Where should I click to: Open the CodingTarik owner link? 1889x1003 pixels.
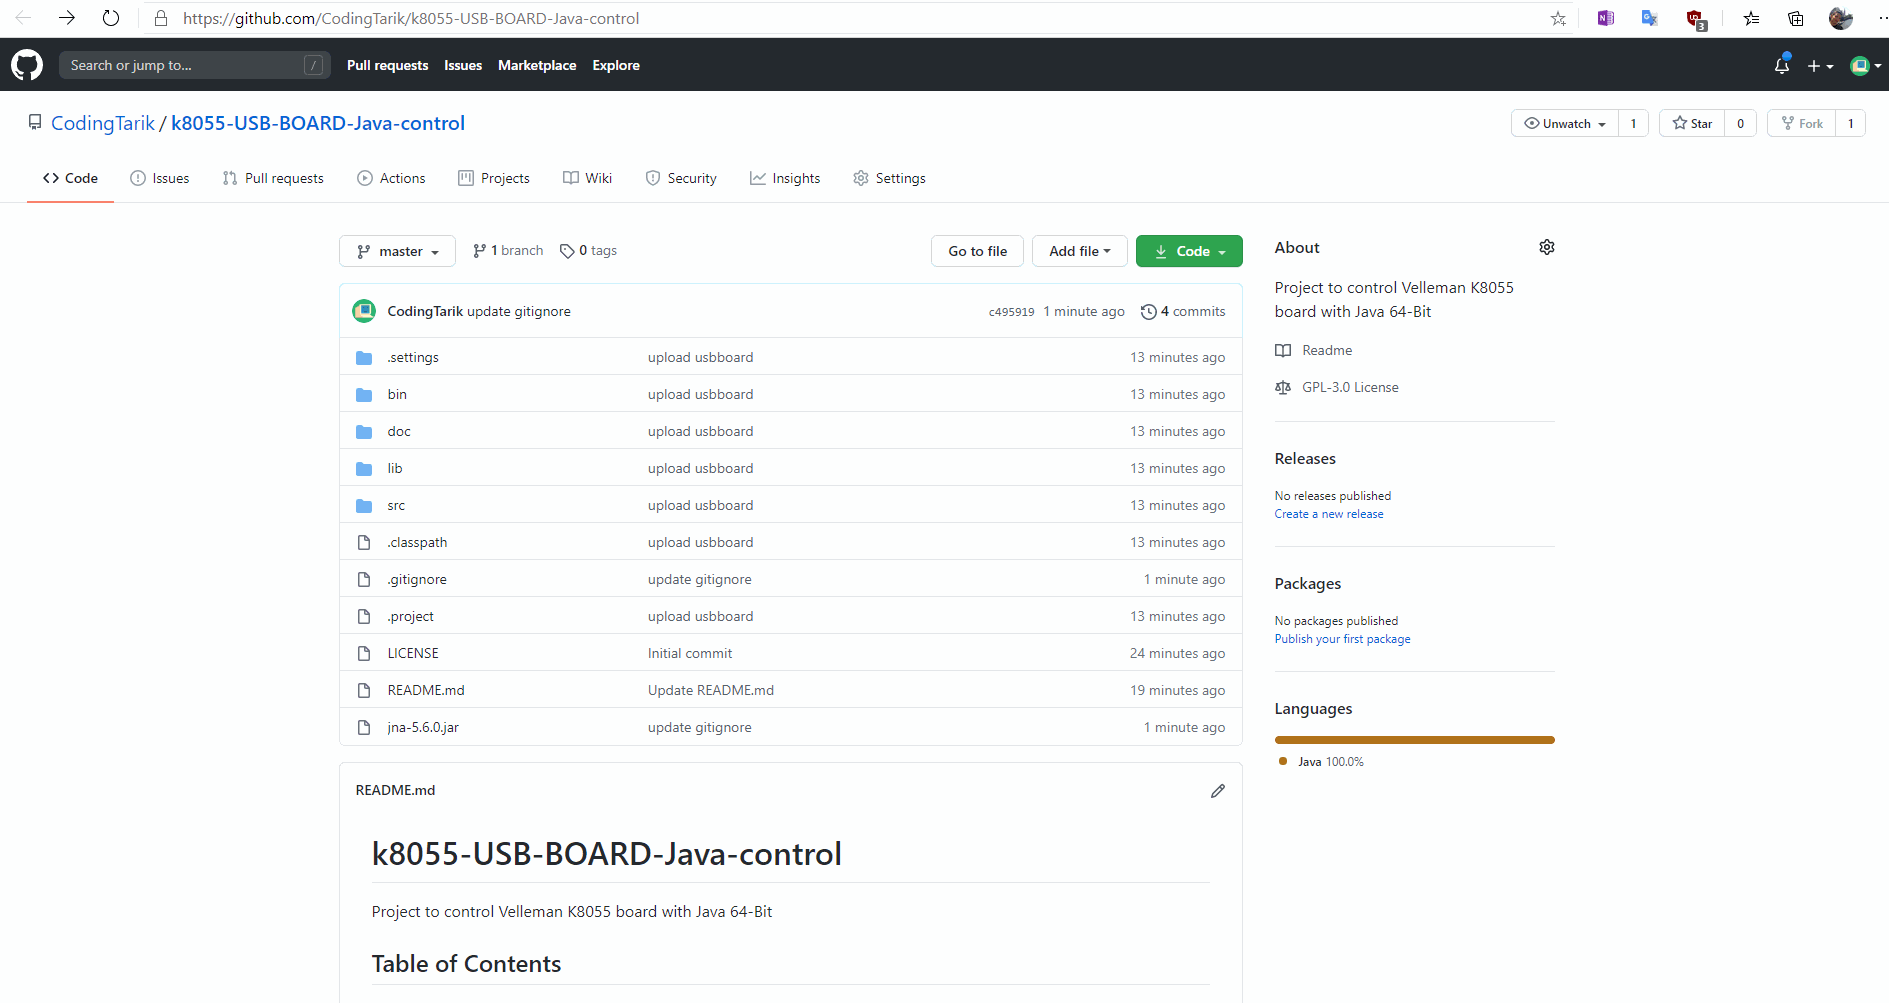pyautogui.click(x=103, y=123)
